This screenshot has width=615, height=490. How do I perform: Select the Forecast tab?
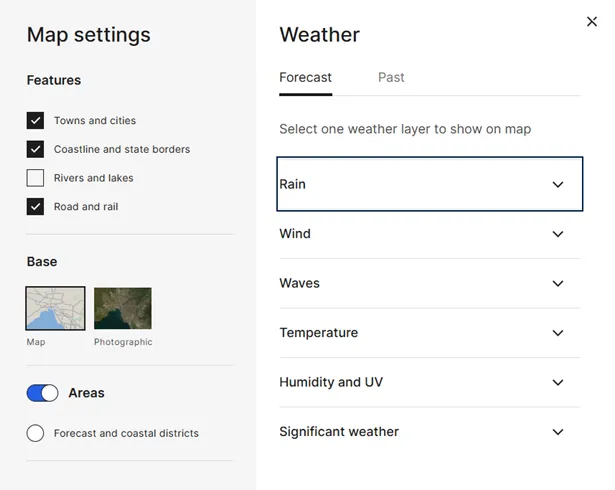(305, 77)
